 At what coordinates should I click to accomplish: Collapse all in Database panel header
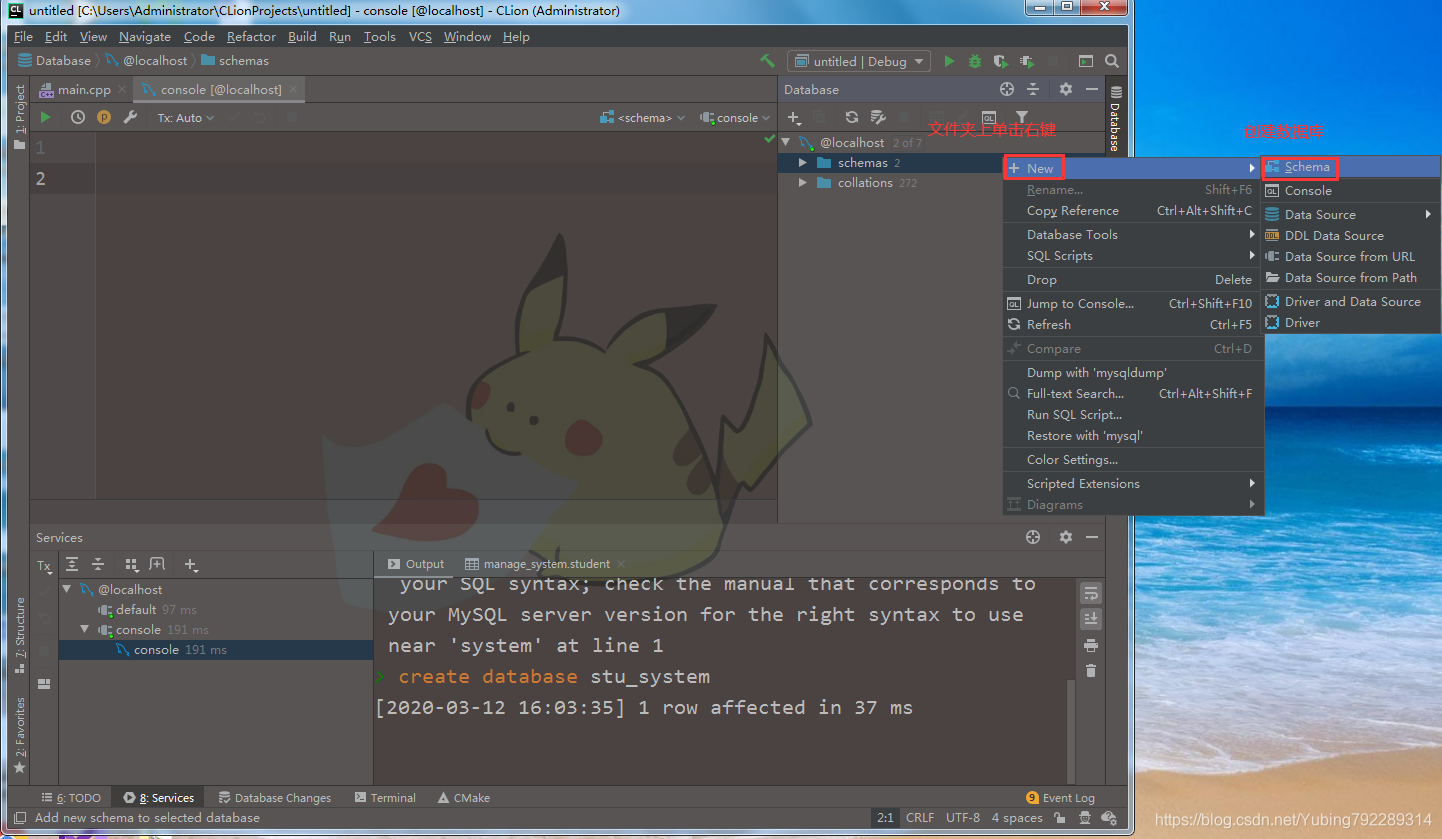click(1033, 89)
